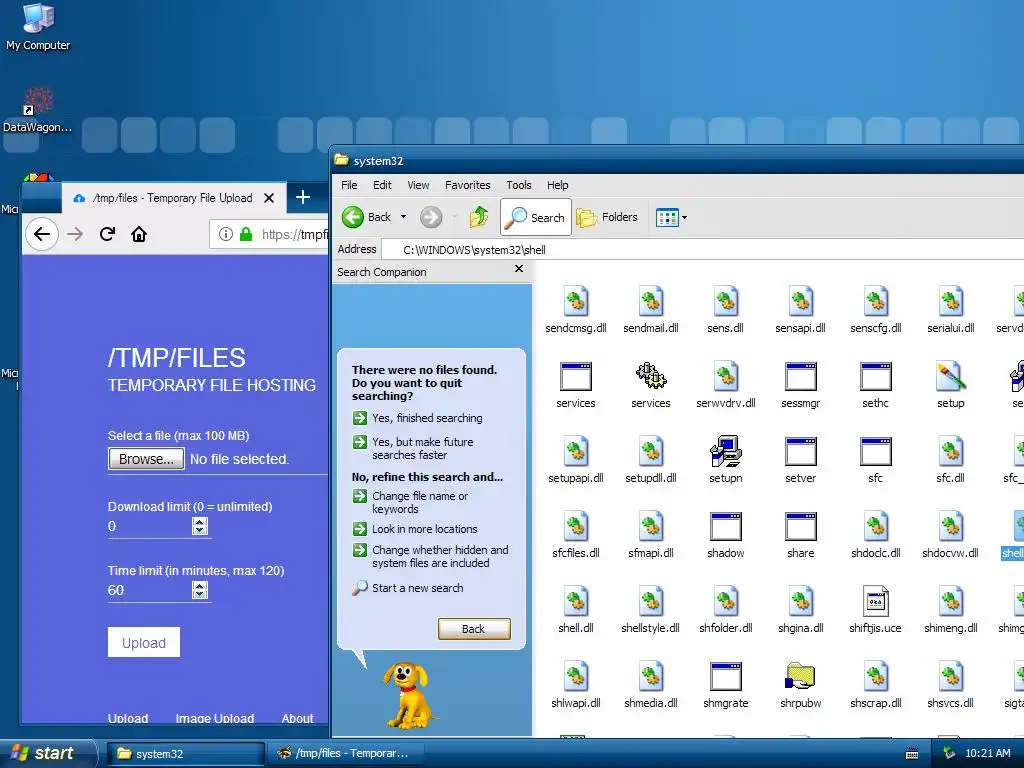
Task: Select the services gear-icon file
Action: (x=650, y=385)
